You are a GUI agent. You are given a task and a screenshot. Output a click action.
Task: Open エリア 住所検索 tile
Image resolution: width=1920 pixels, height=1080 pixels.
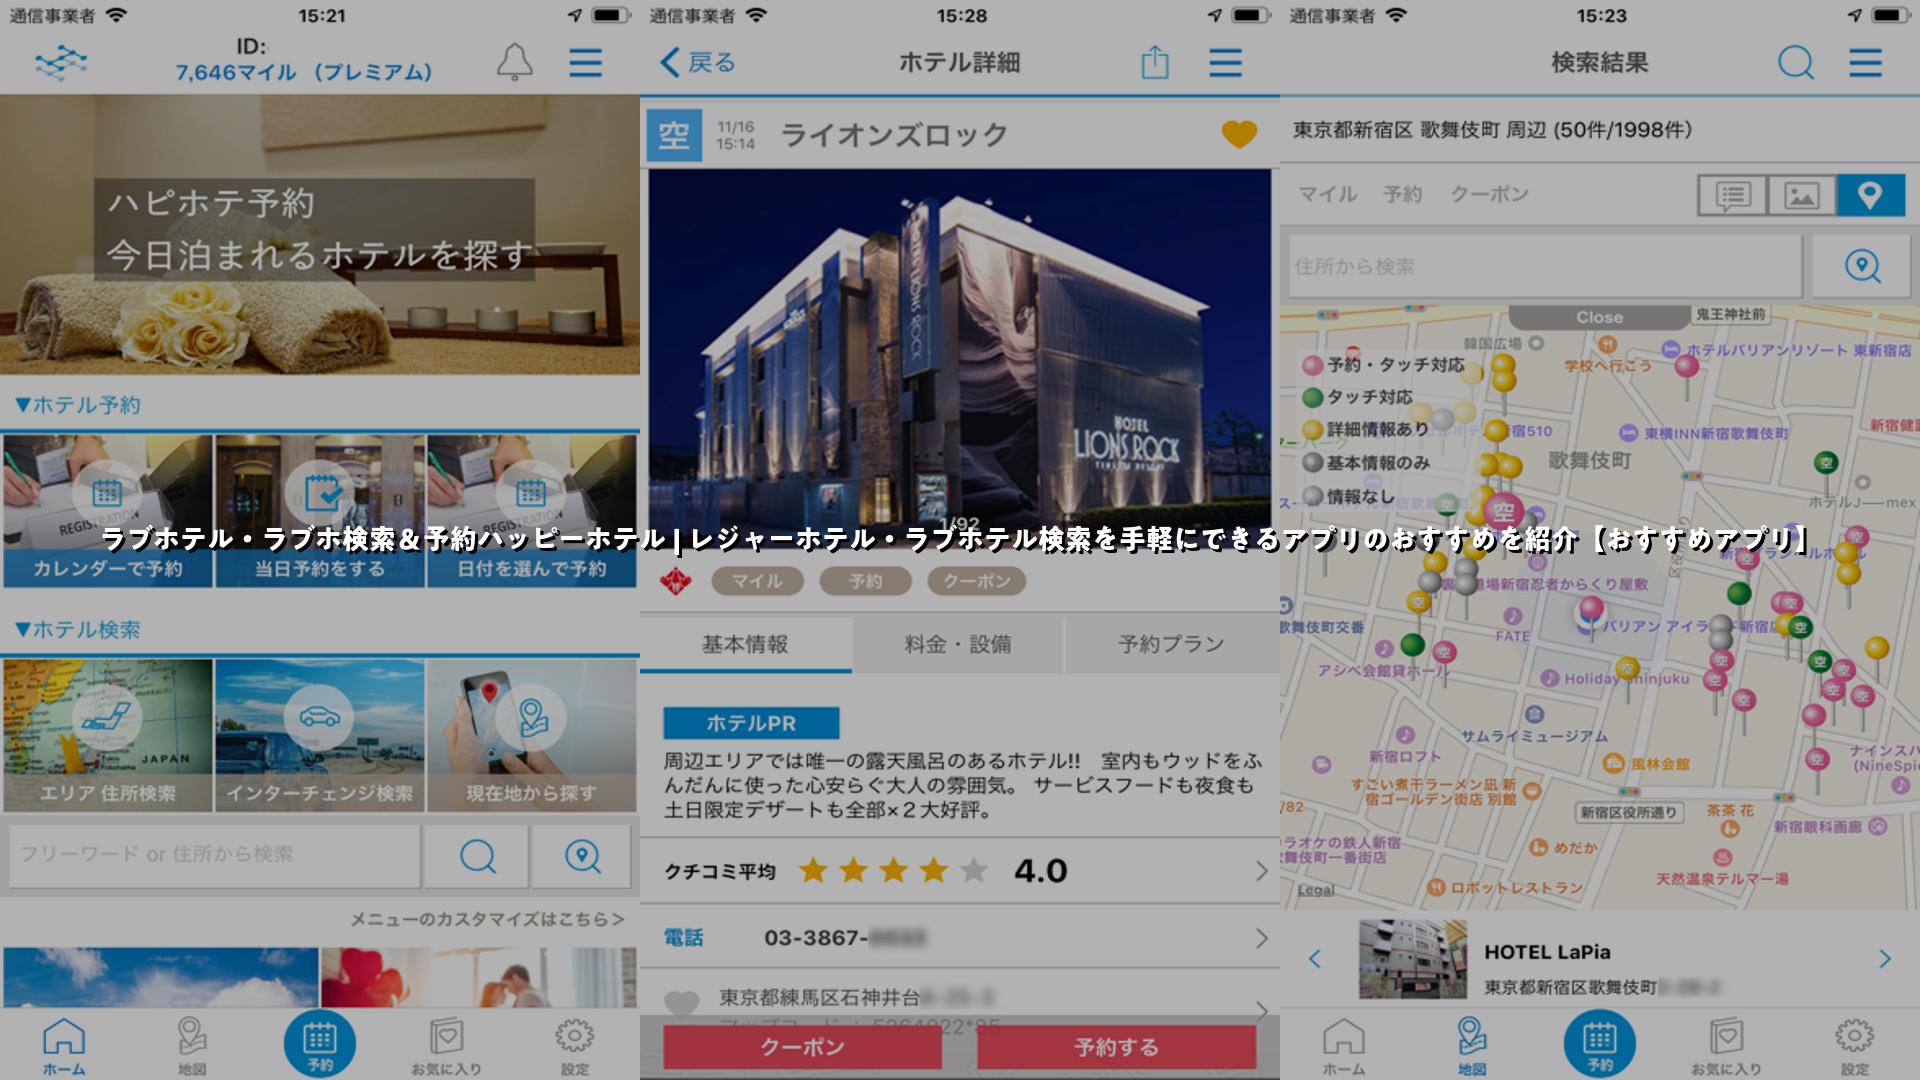coord(108,735)
